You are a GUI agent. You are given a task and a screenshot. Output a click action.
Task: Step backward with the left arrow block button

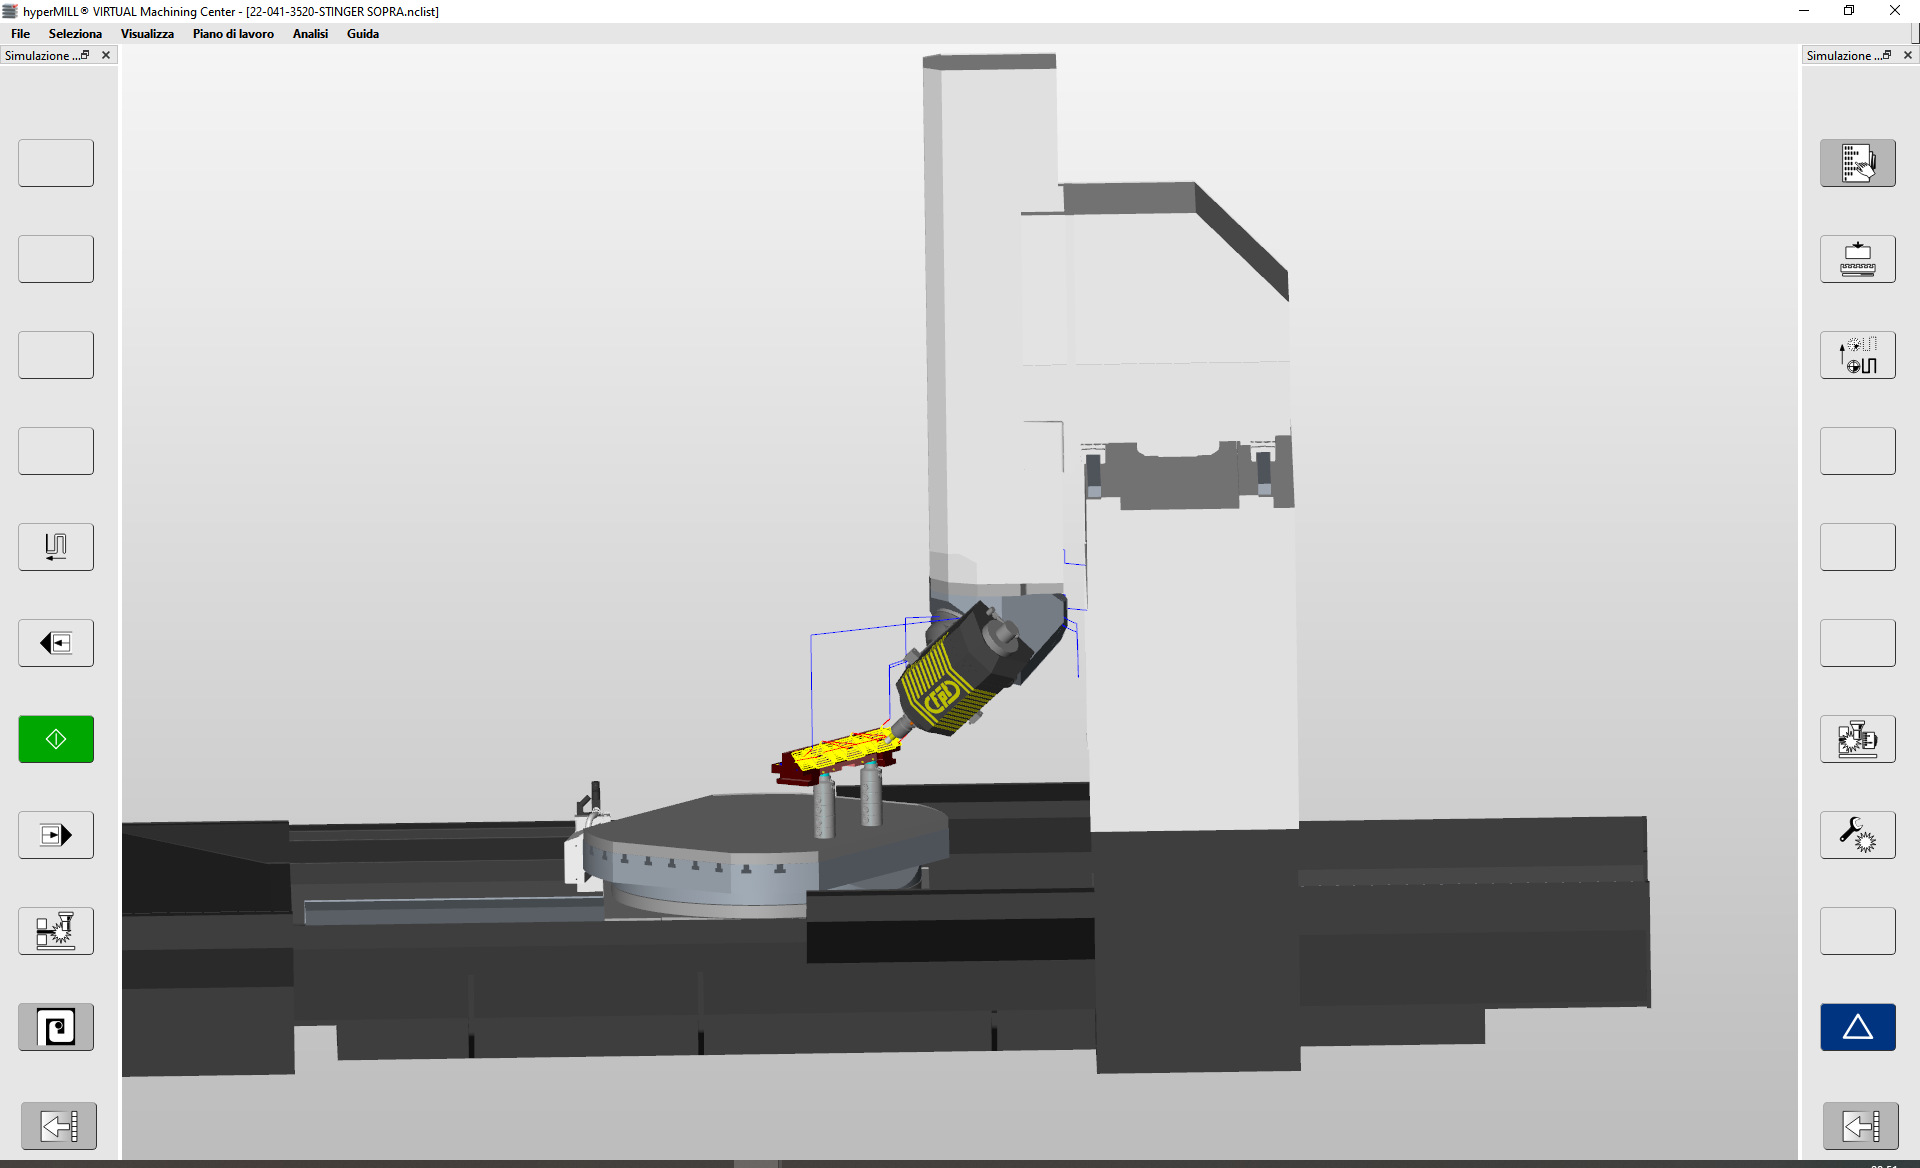click(x=56, y=643)
